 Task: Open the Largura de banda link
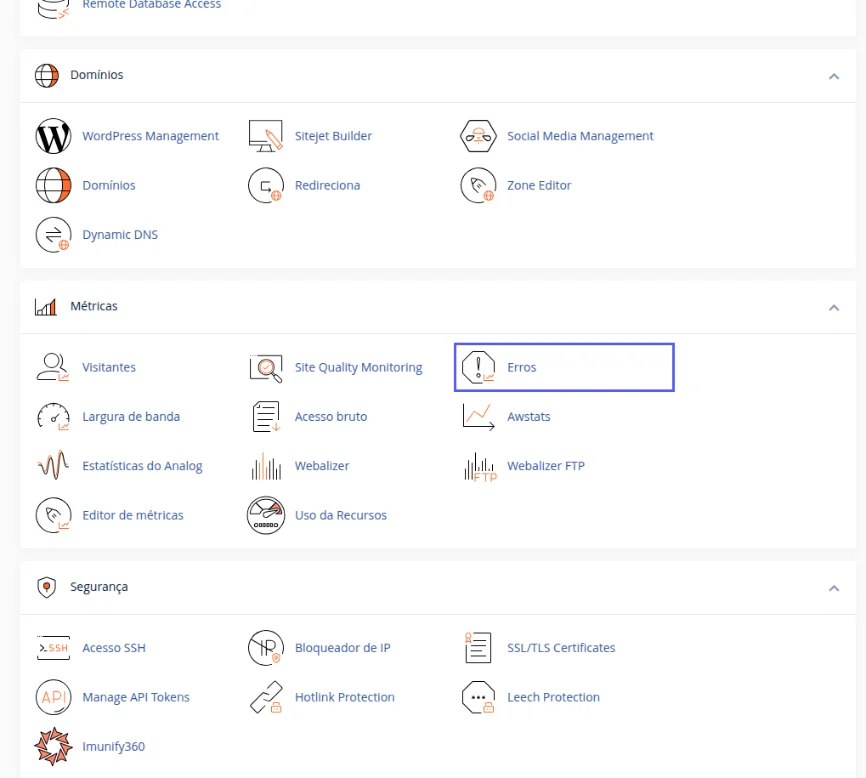(x=131, y=417)
